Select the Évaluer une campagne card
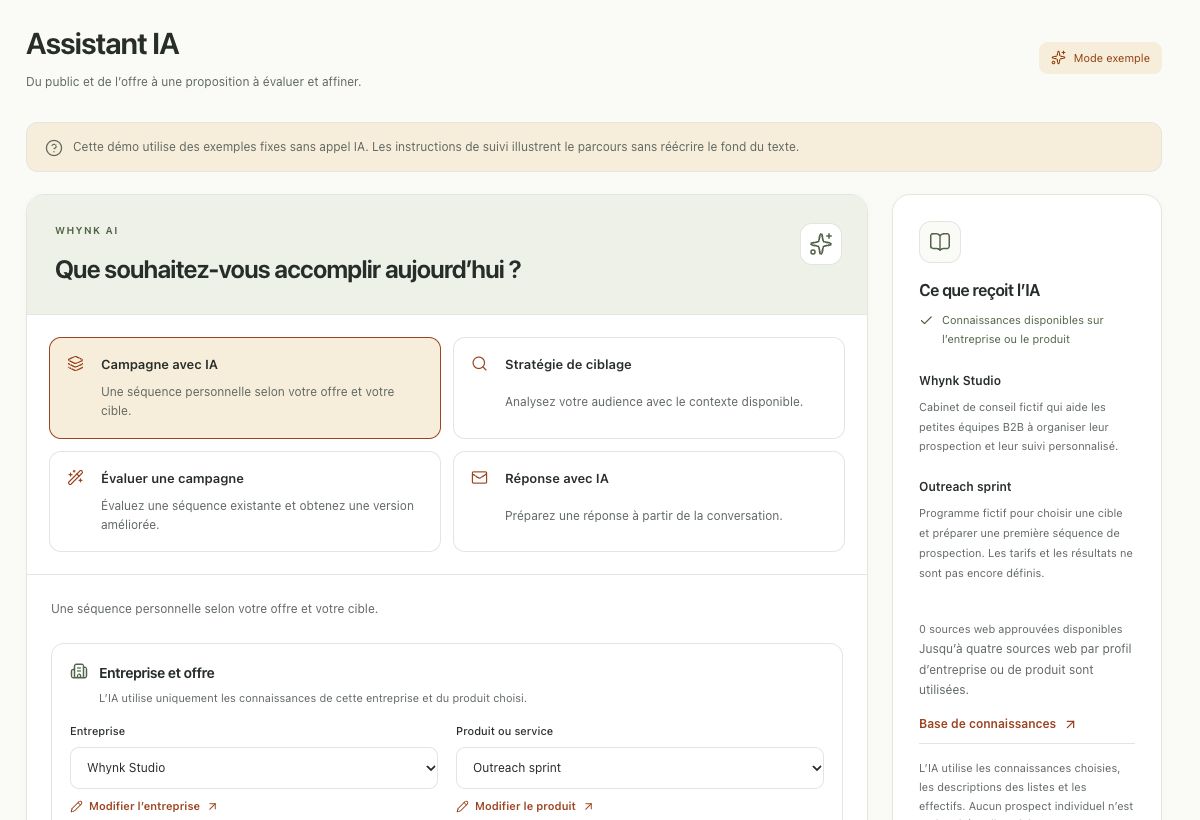Viewport: 1200px width, 820px height. click(245, 501)
